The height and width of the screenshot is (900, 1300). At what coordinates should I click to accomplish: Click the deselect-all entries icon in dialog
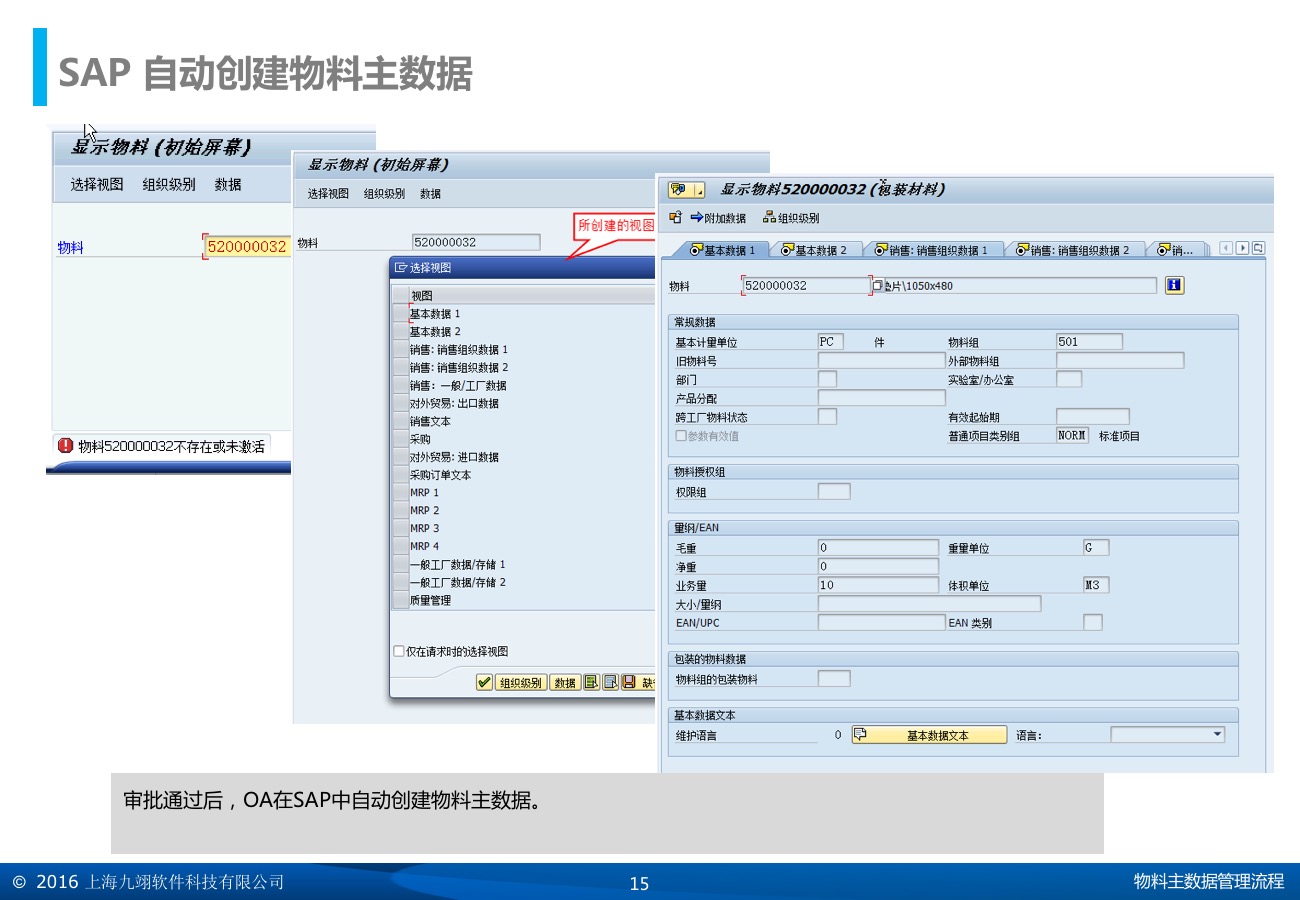(x=610, y=682)
